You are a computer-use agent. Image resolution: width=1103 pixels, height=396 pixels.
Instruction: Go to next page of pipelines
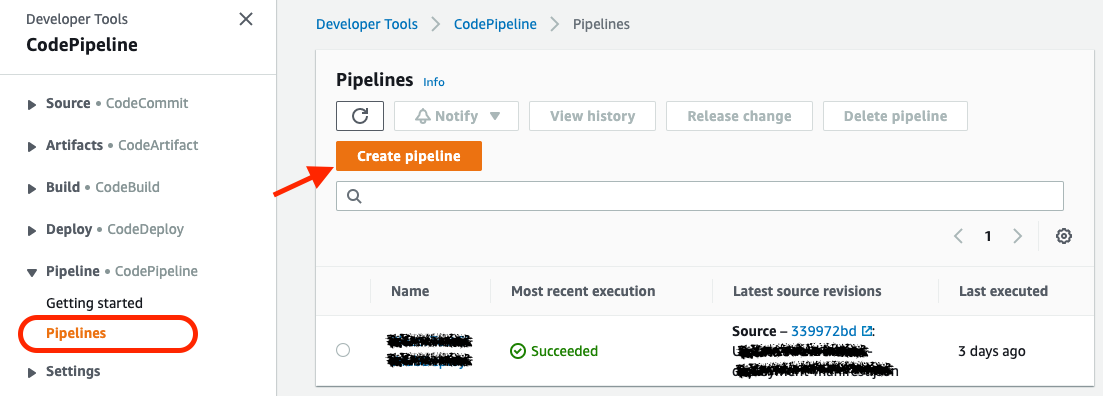(1017, 236)
